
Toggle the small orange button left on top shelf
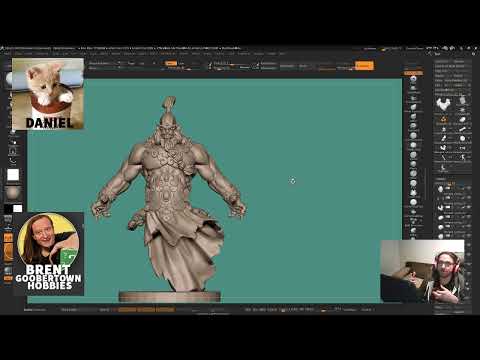click(x=171, y=63)
